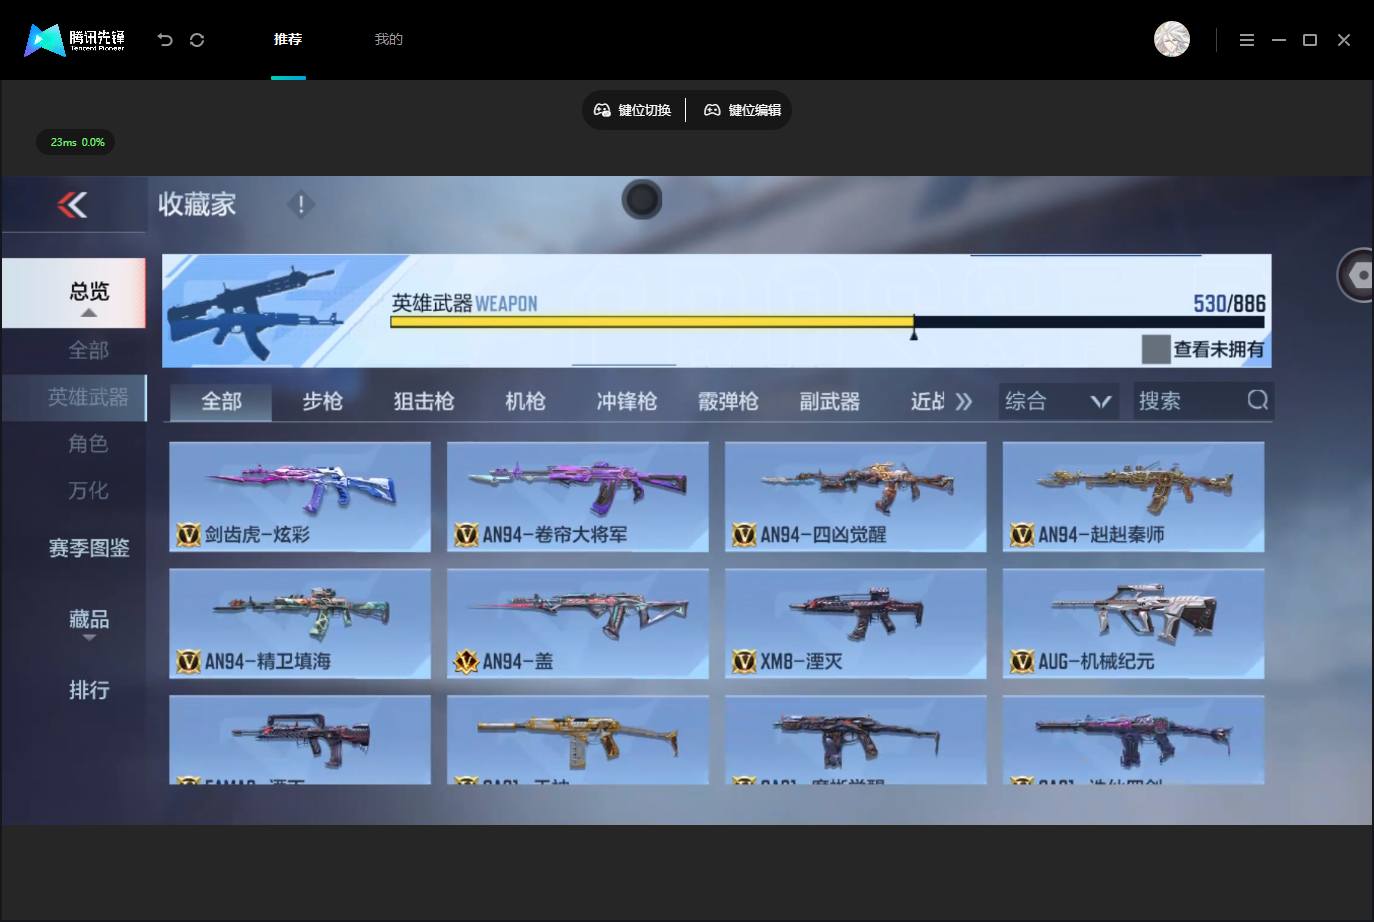Viewport: 1374px width, 922px height.
Task: Open the AN94-赳赳秦师 weapon card
Action: 1133,496
